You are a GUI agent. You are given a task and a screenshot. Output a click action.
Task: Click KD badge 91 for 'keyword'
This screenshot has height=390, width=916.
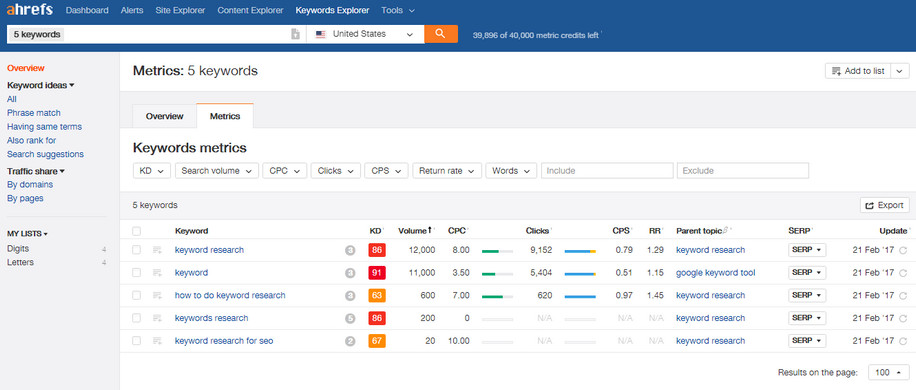tap(377, 273)
